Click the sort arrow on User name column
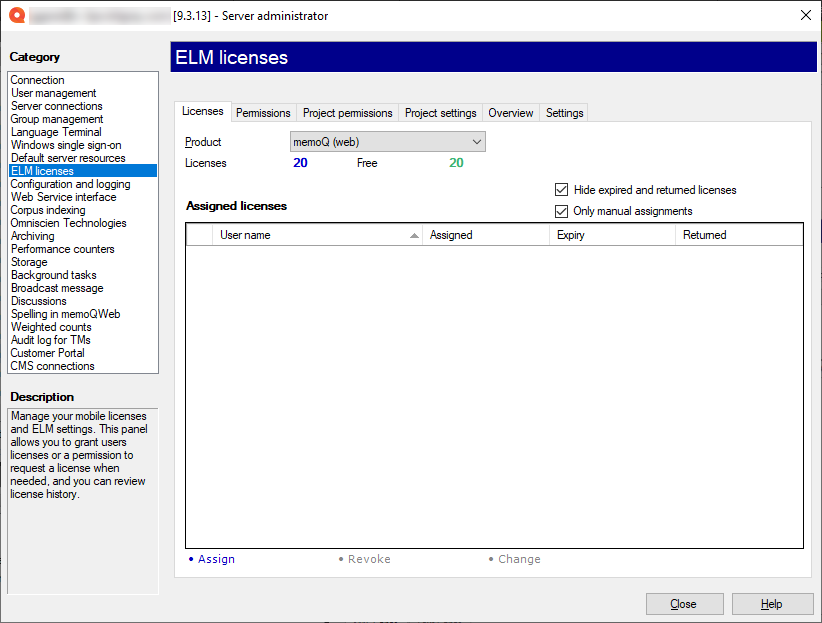 click(414, 234)
